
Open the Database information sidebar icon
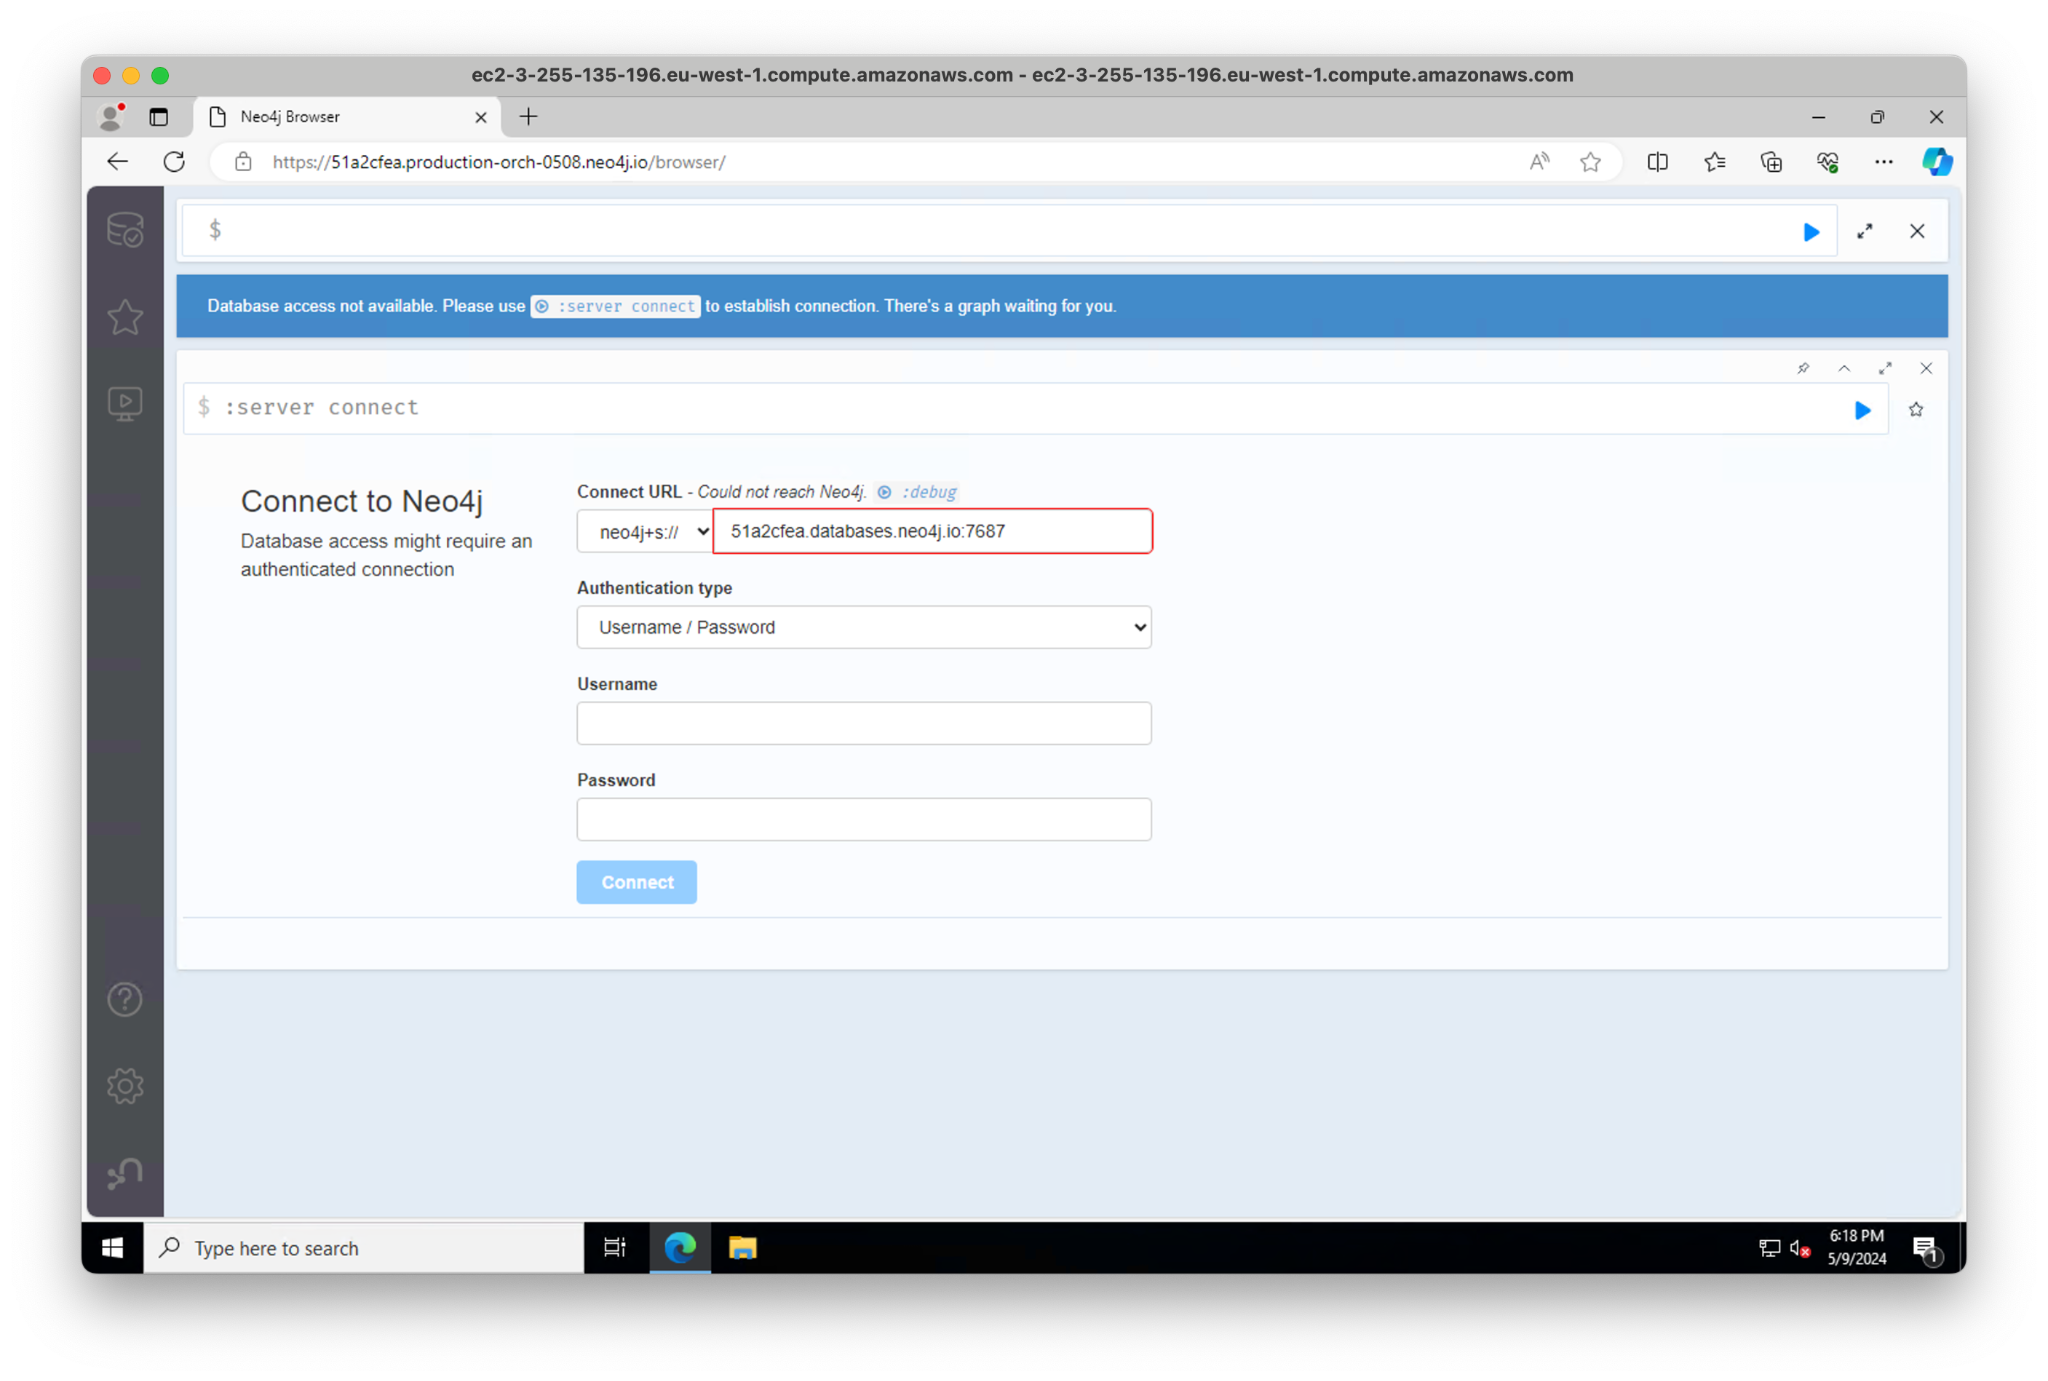click(x=125, y=231)
